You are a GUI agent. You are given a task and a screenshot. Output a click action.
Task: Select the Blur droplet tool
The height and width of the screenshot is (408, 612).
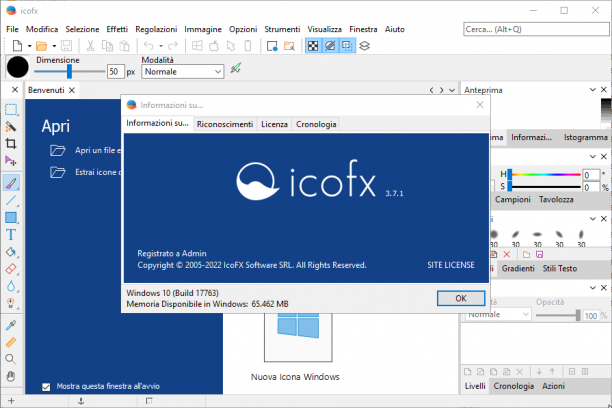(11, 286)
